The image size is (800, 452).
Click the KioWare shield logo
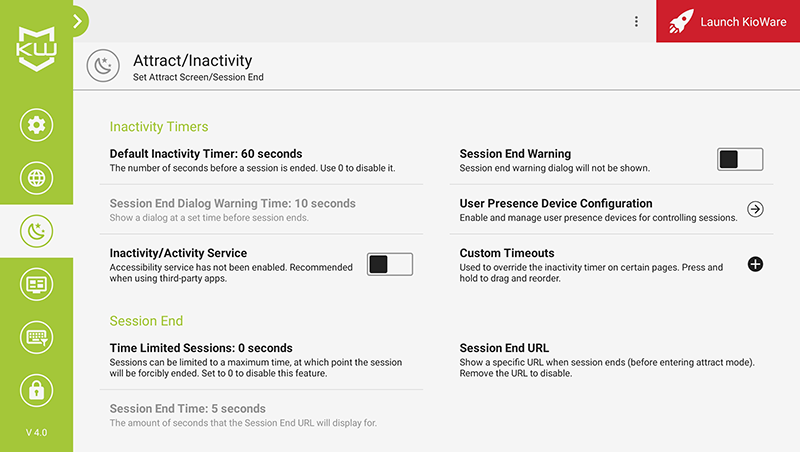[36, 49]
